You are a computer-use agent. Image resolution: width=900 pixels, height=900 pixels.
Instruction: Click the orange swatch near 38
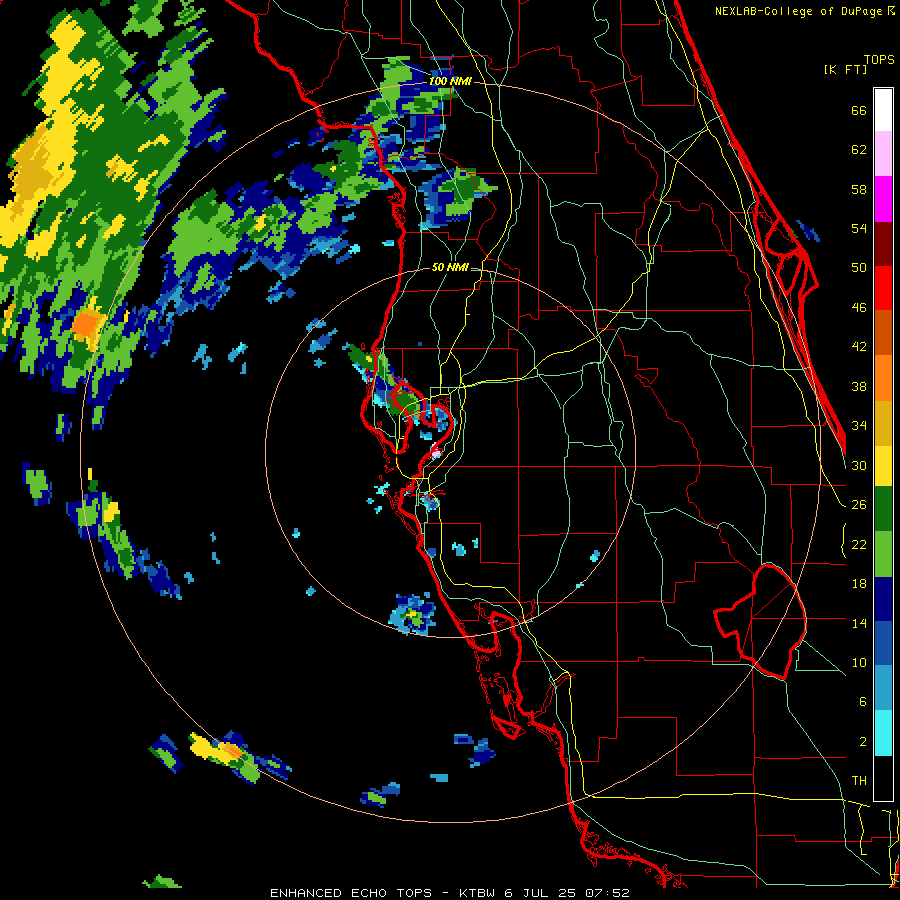(883, 378)
